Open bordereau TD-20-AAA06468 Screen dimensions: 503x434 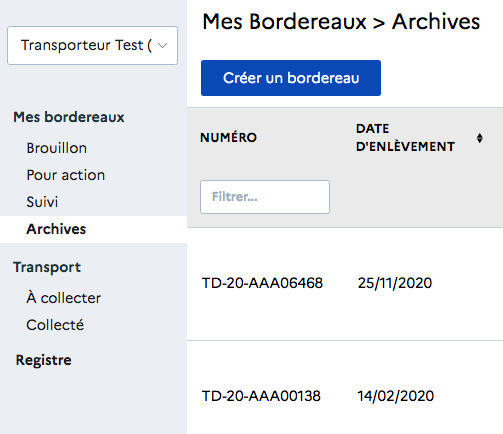pyautogui.click(x=262, y=283)
